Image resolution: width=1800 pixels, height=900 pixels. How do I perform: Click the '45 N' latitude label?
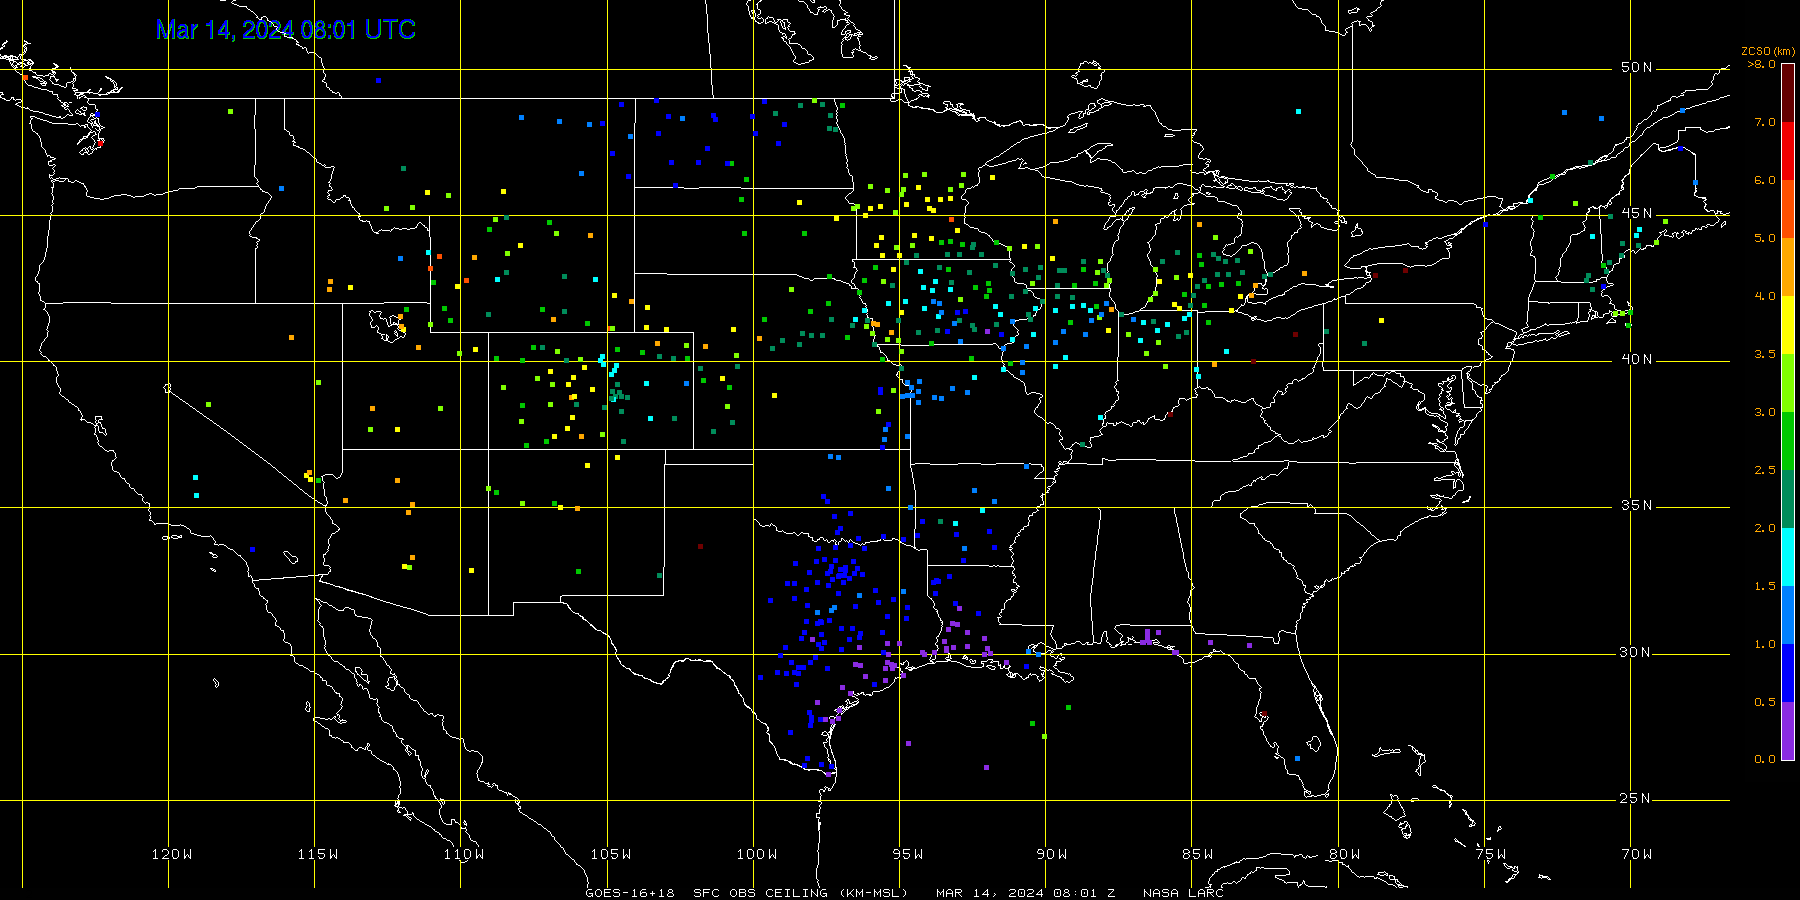point(1636,213)
